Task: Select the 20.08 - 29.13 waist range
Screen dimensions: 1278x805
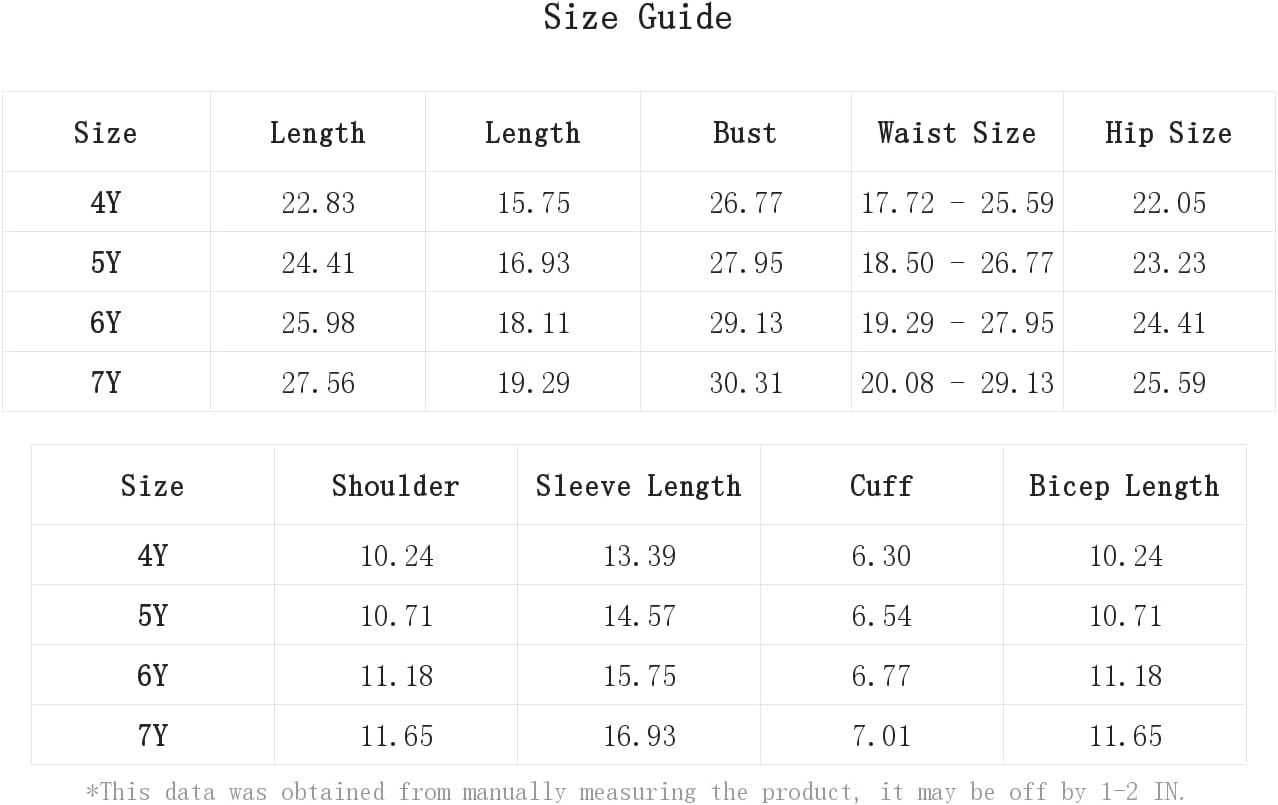Action: [x=957, y=383]
